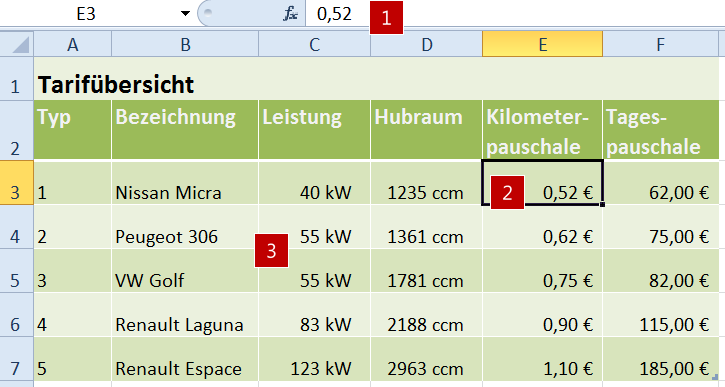Viewport: 725px width, 387px height.
Task: Click the red callout marker 3
Action: (x=271, y=251)
